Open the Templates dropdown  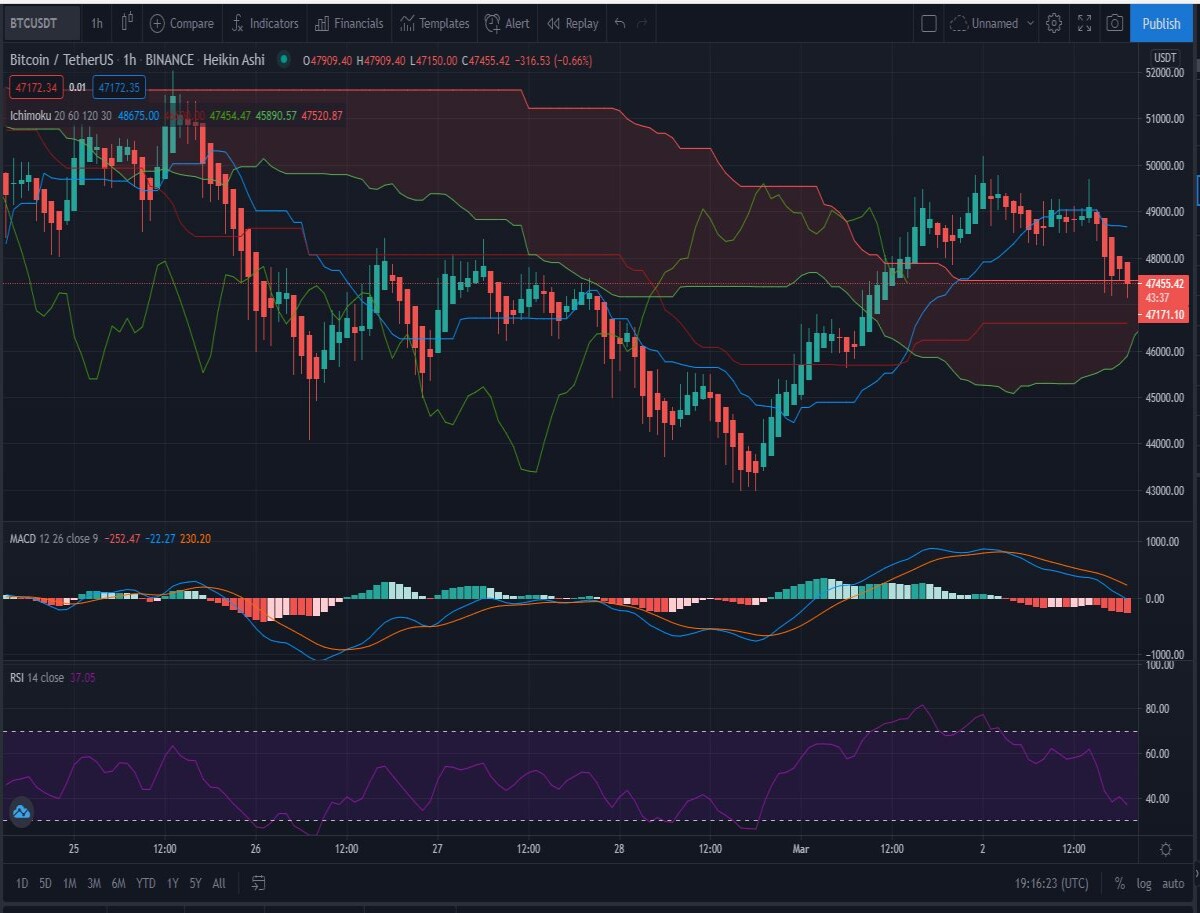[x=434, y=23]
